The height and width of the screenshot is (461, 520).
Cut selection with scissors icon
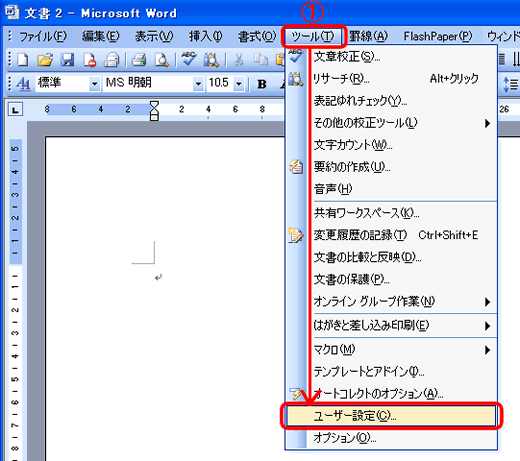(238, 60)
